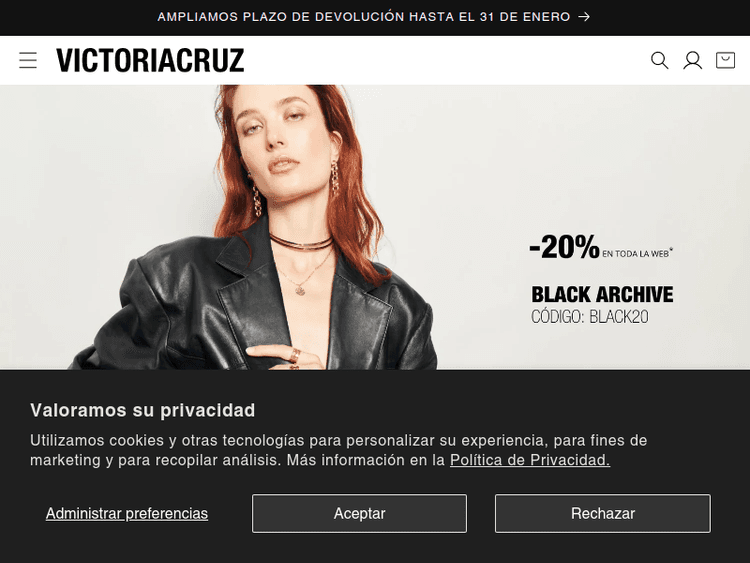
Task: Open the Política de Privacidad link
Action: point(530,460)
